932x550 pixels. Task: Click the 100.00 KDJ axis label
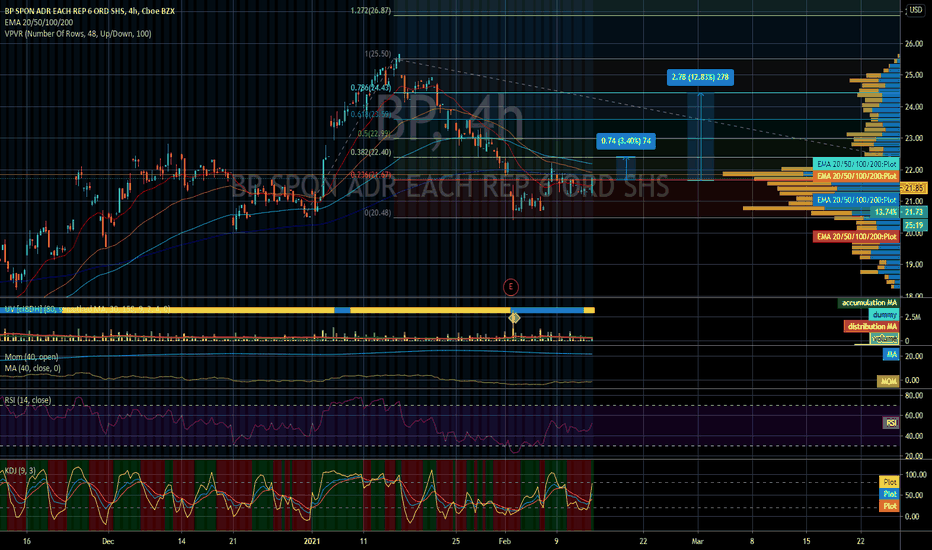point(915,474)
